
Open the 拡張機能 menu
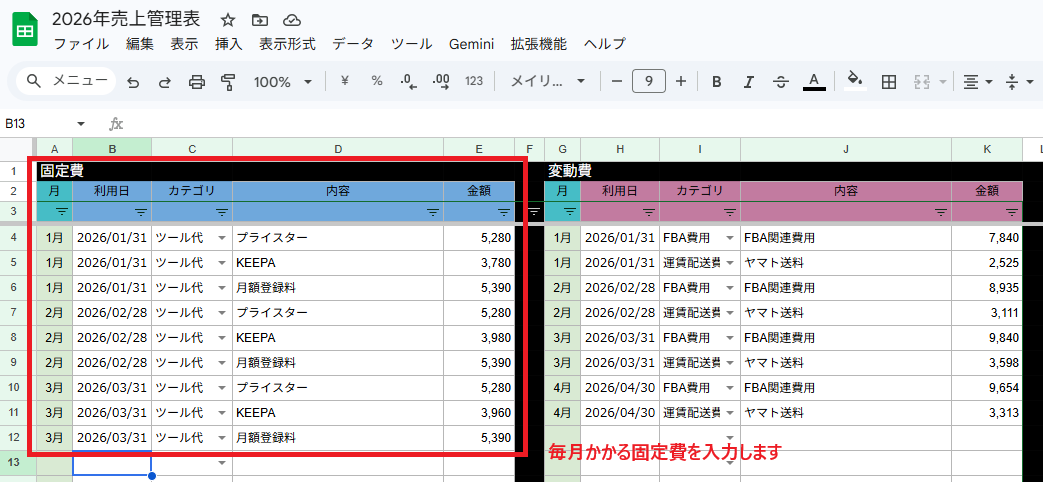(538, 44)
